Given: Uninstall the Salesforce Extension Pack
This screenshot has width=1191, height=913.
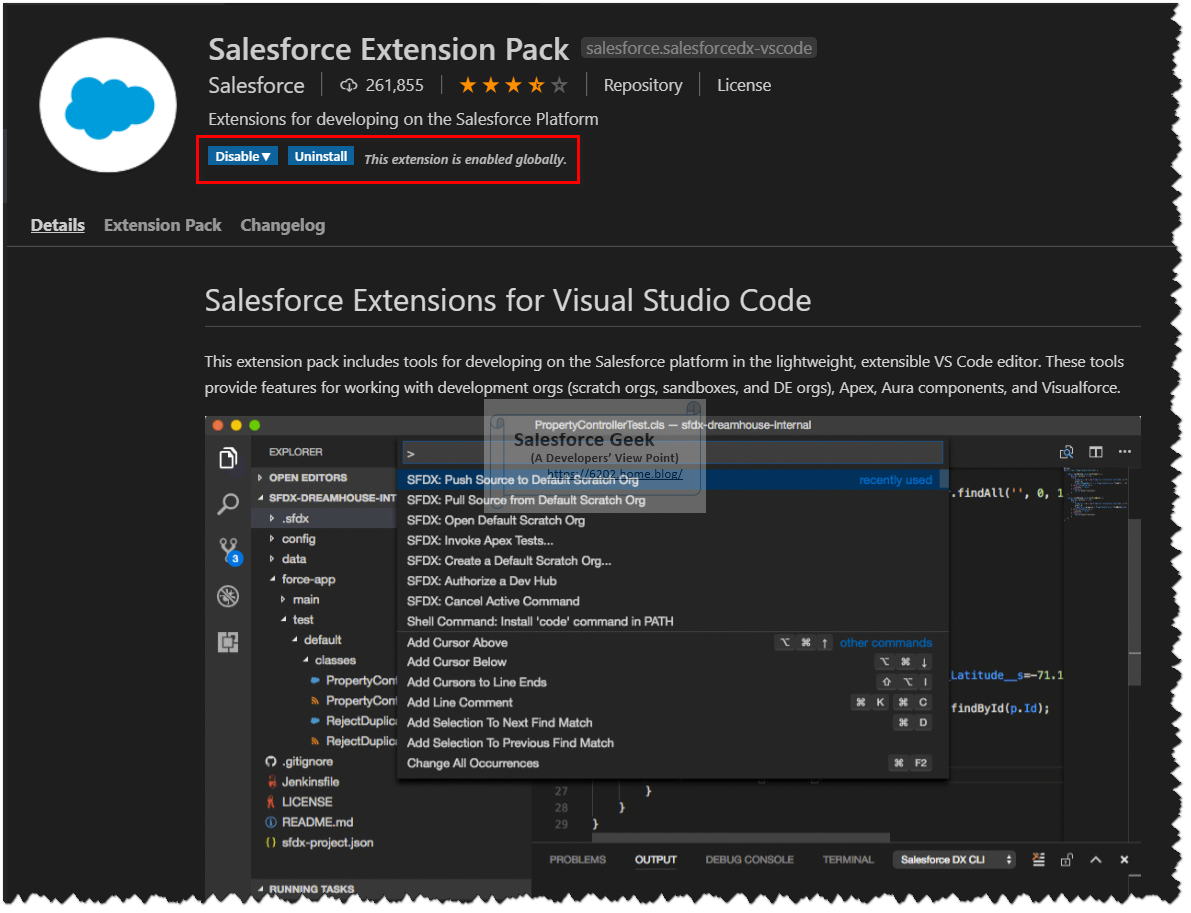Looking at the screenshot, I should [x=320, y=155].
